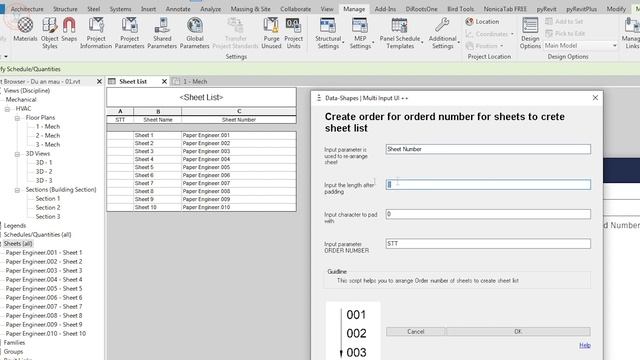The width and height of the screenshot is (640, 360).
Task: Collapse the 3D Views node
Action: (x=17, y=154)
